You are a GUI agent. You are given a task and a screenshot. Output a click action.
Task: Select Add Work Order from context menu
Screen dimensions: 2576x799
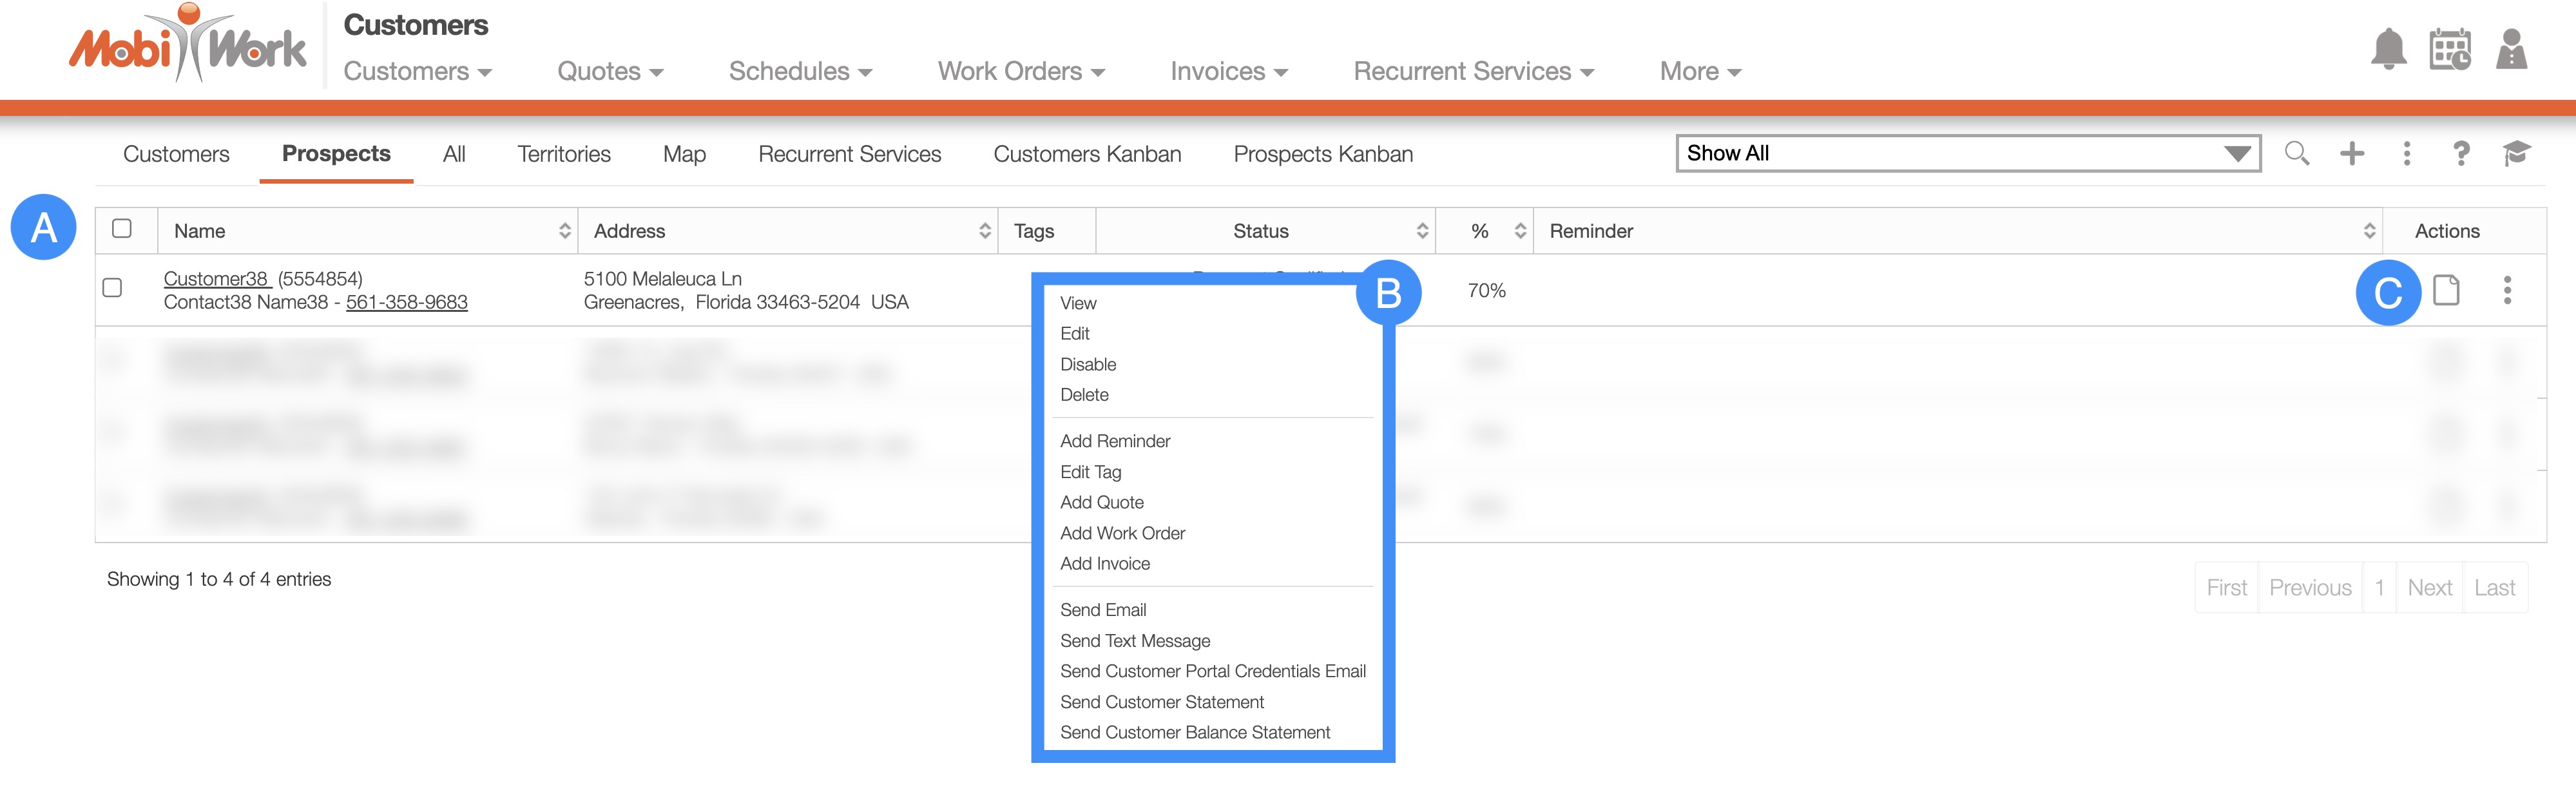coord(1122,533)
